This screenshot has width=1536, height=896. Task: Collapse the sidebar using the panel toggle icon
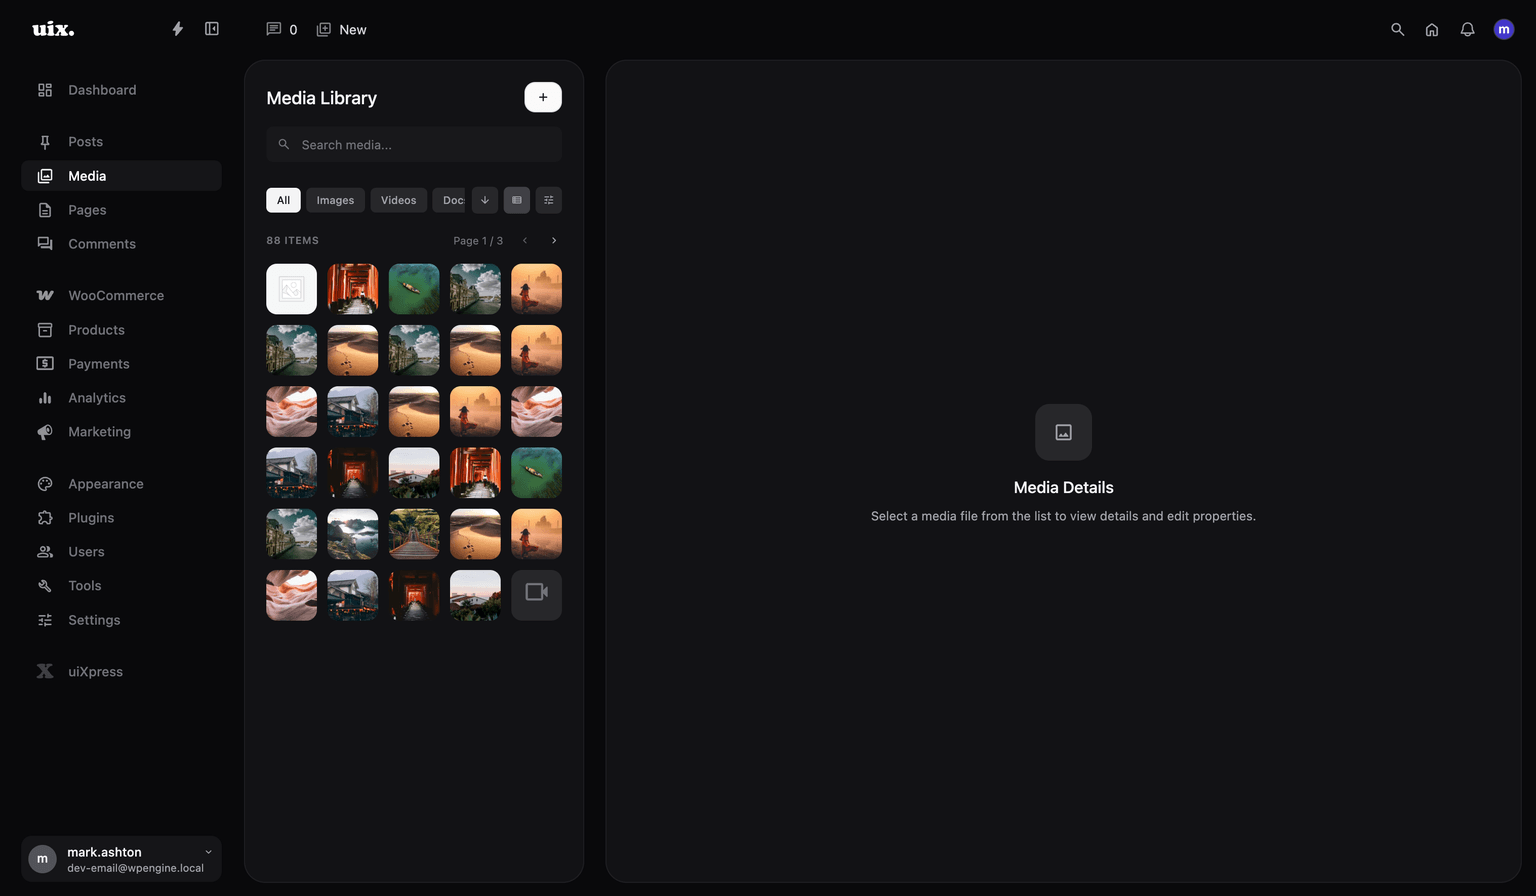[212, 28]
